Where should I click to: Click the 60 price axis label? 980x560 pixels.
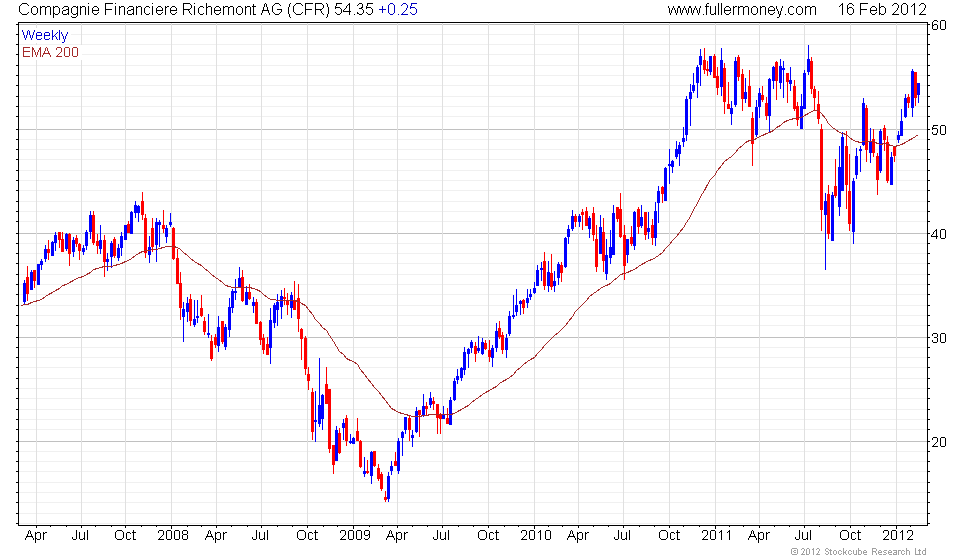(939, 26)
